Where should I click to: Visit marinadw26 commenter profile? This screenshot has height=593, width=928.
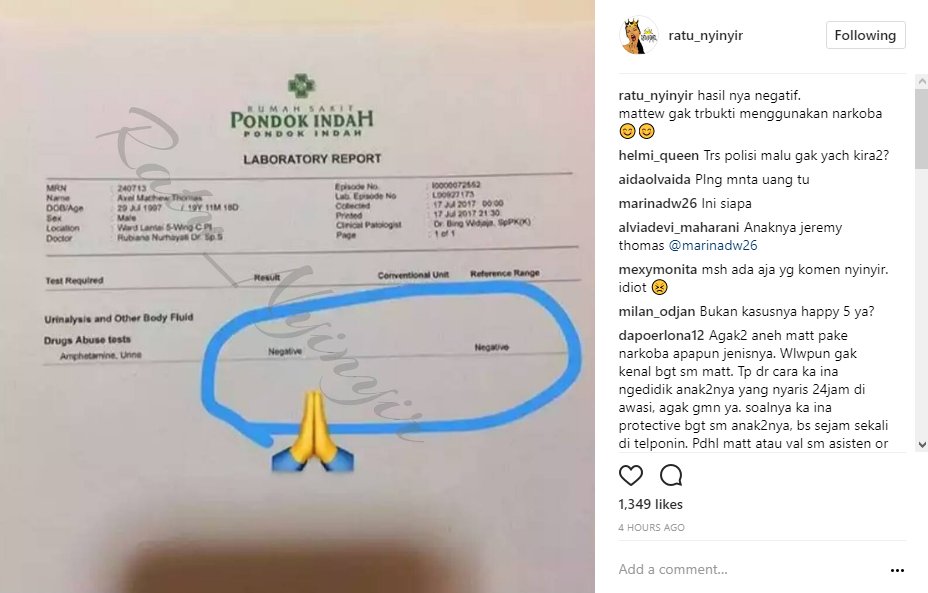pos(658,203)
